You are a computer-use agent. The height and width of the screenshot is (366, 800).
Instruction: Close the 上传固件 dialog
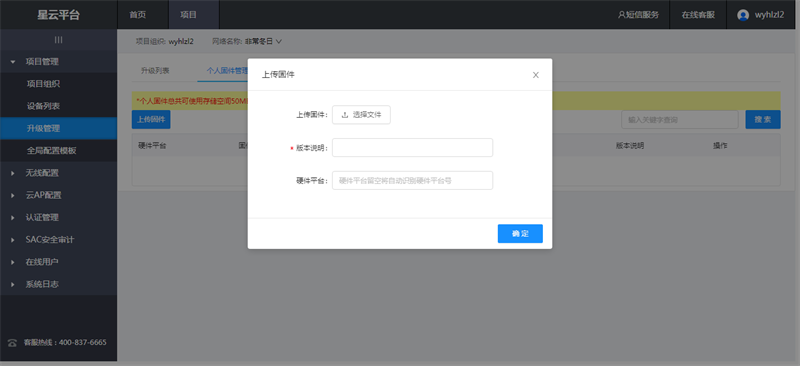536,75
